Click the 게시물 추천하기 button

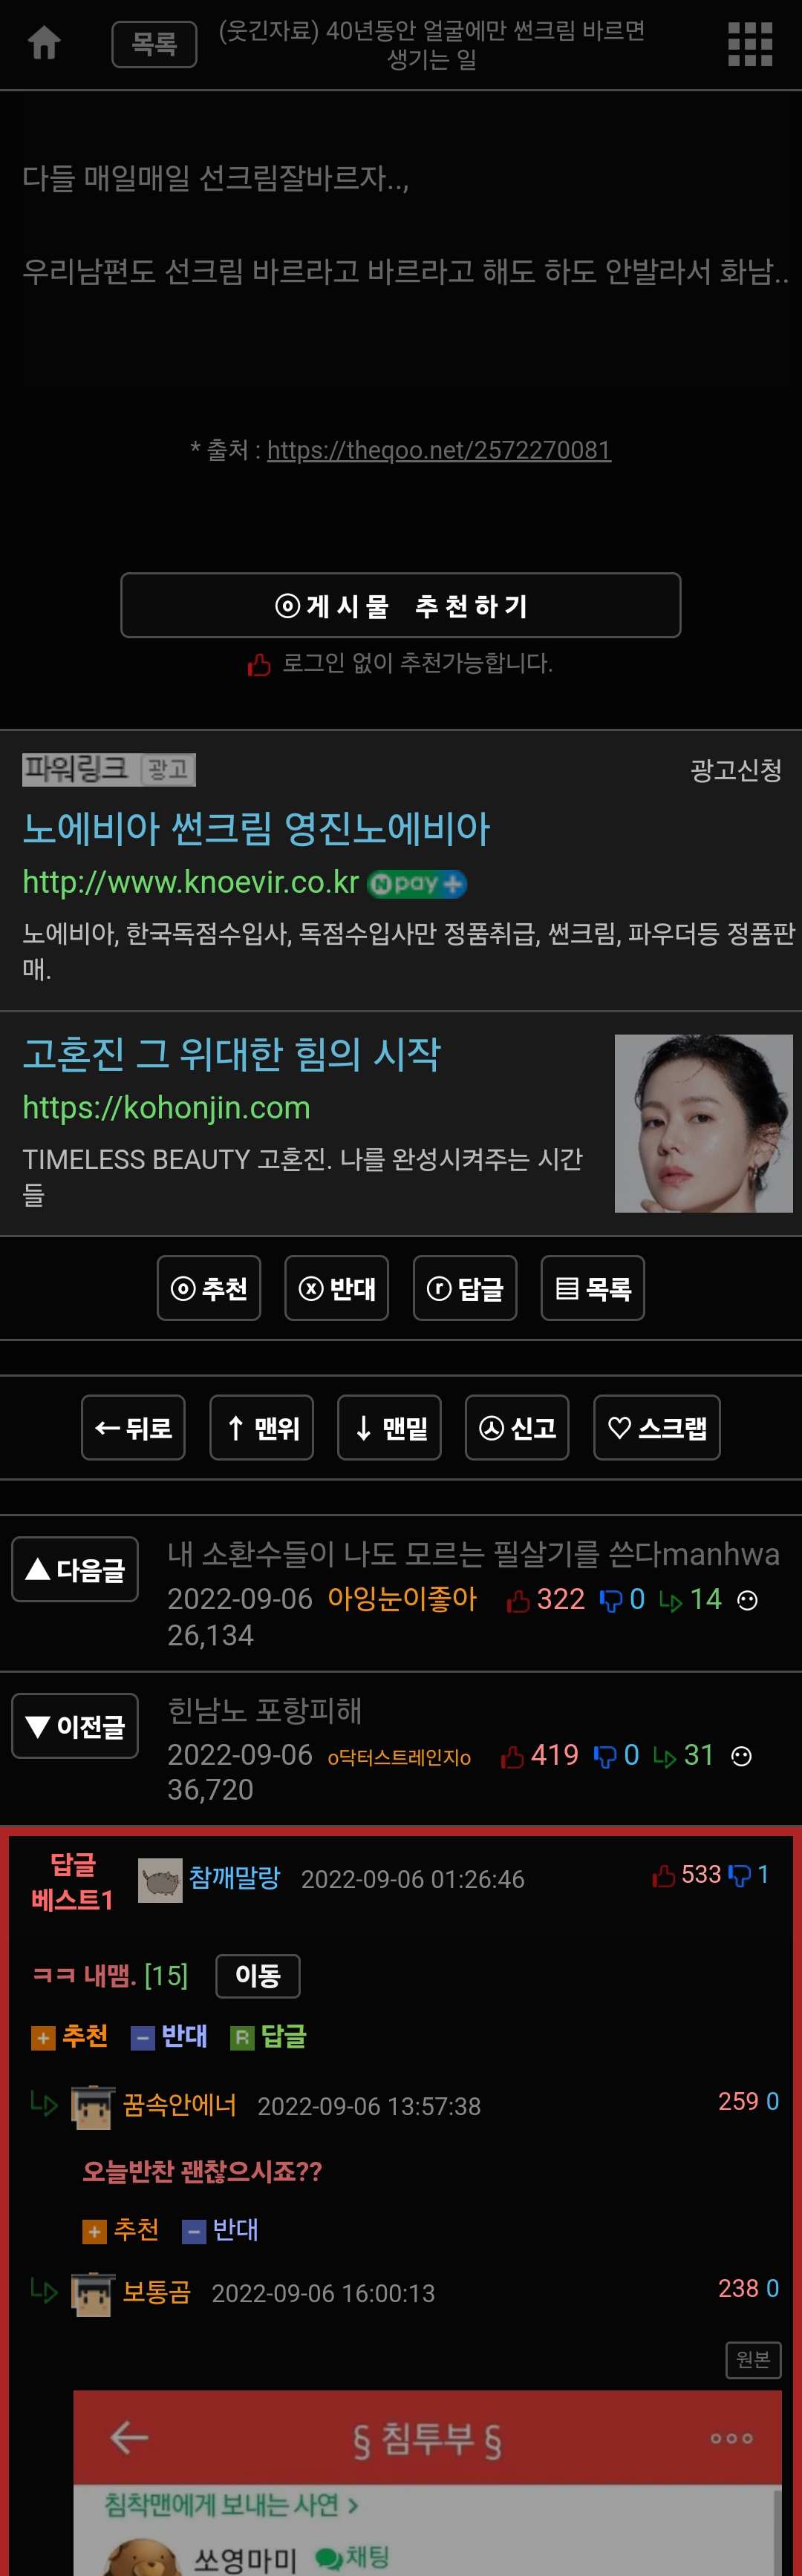401,605
